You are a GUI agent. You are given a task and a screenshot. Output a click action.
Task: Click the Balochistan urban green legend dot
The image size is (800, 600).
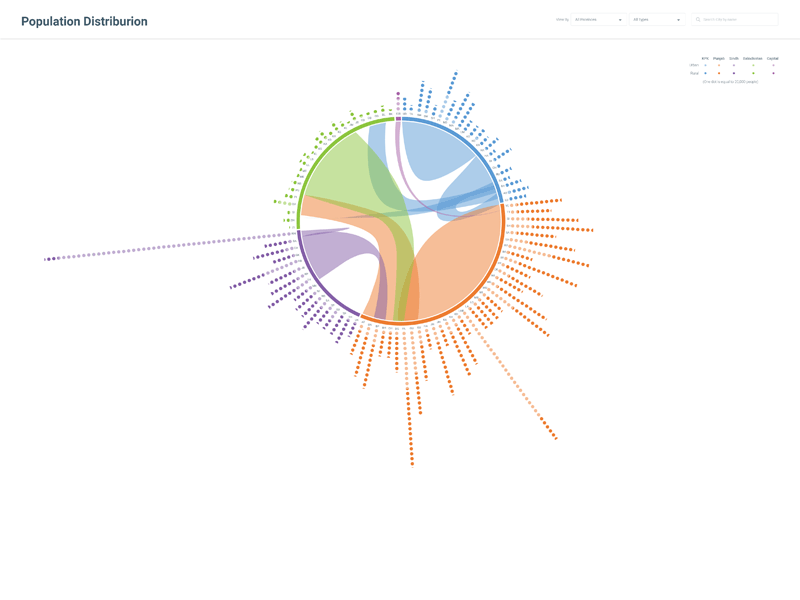click(753, 65)
